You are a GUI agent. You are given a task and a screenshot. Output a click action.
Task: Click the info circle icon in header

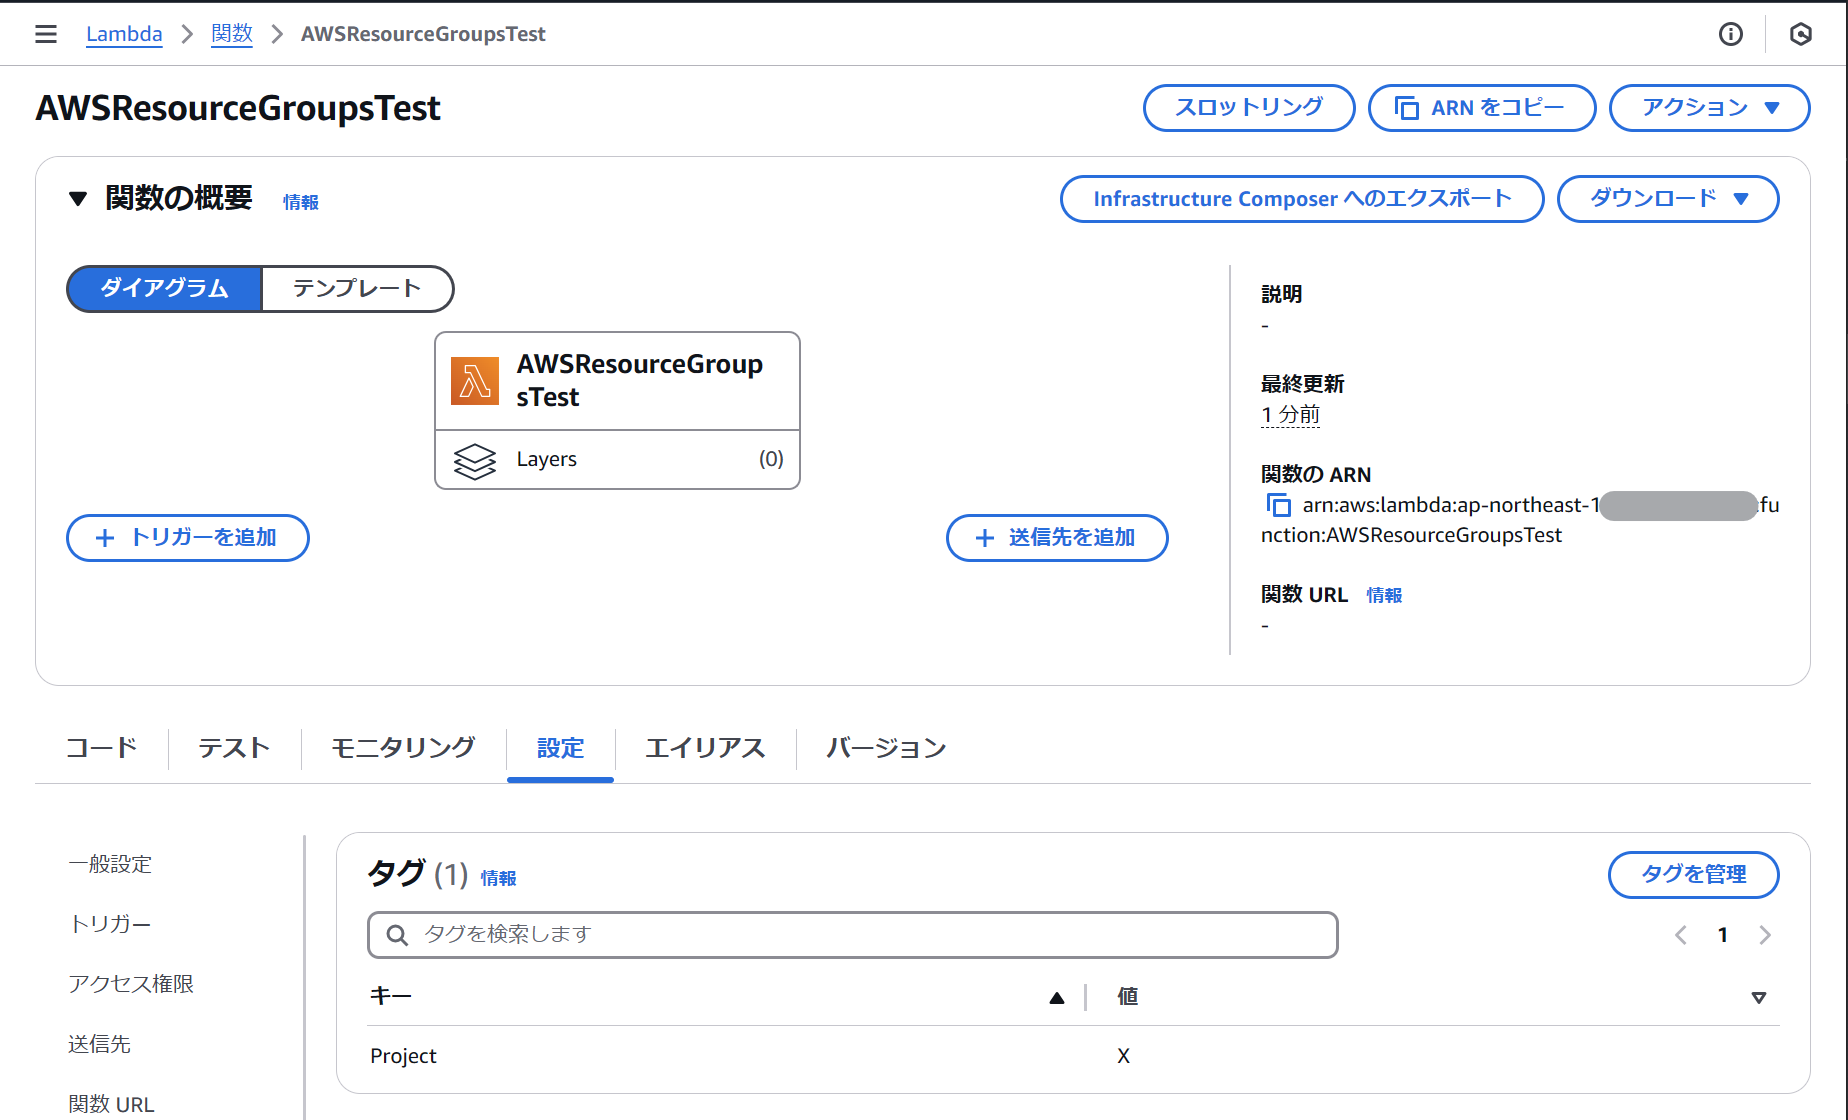pos(1730,34)
